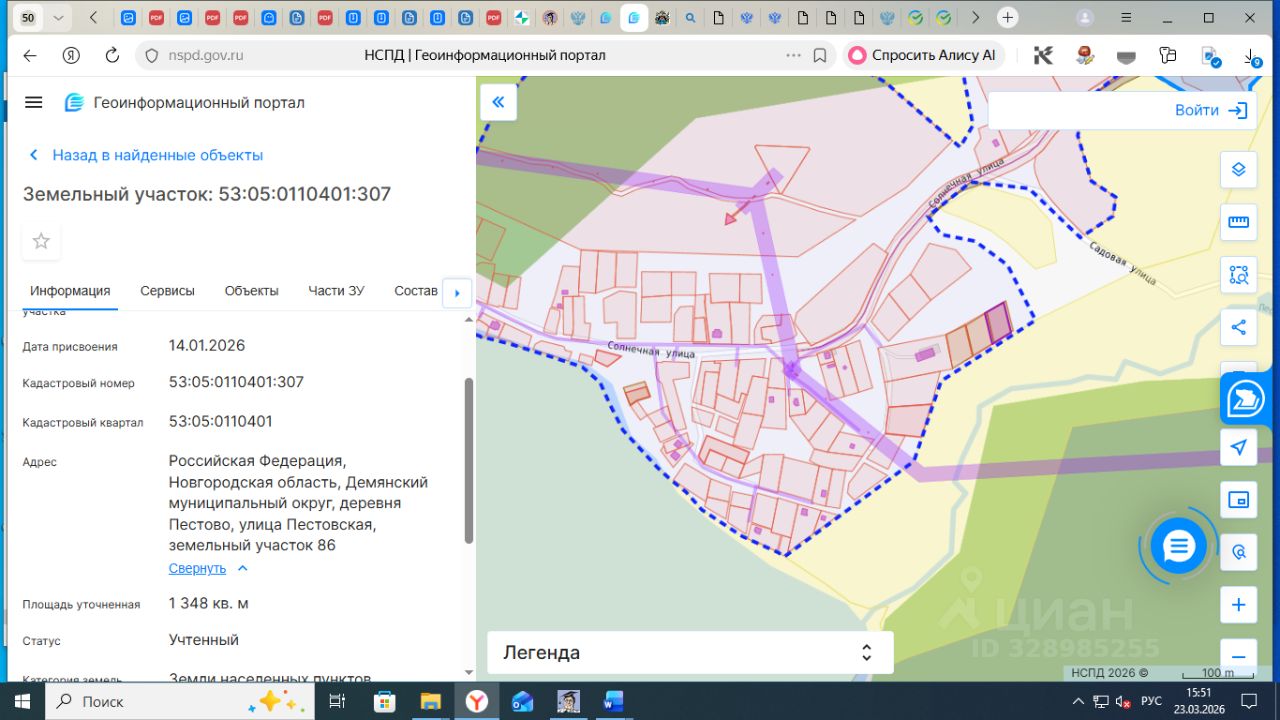The width and height of the screenshot is (1280, 720).
Task: Click the Войти login button
Action: coord(1210,110)
